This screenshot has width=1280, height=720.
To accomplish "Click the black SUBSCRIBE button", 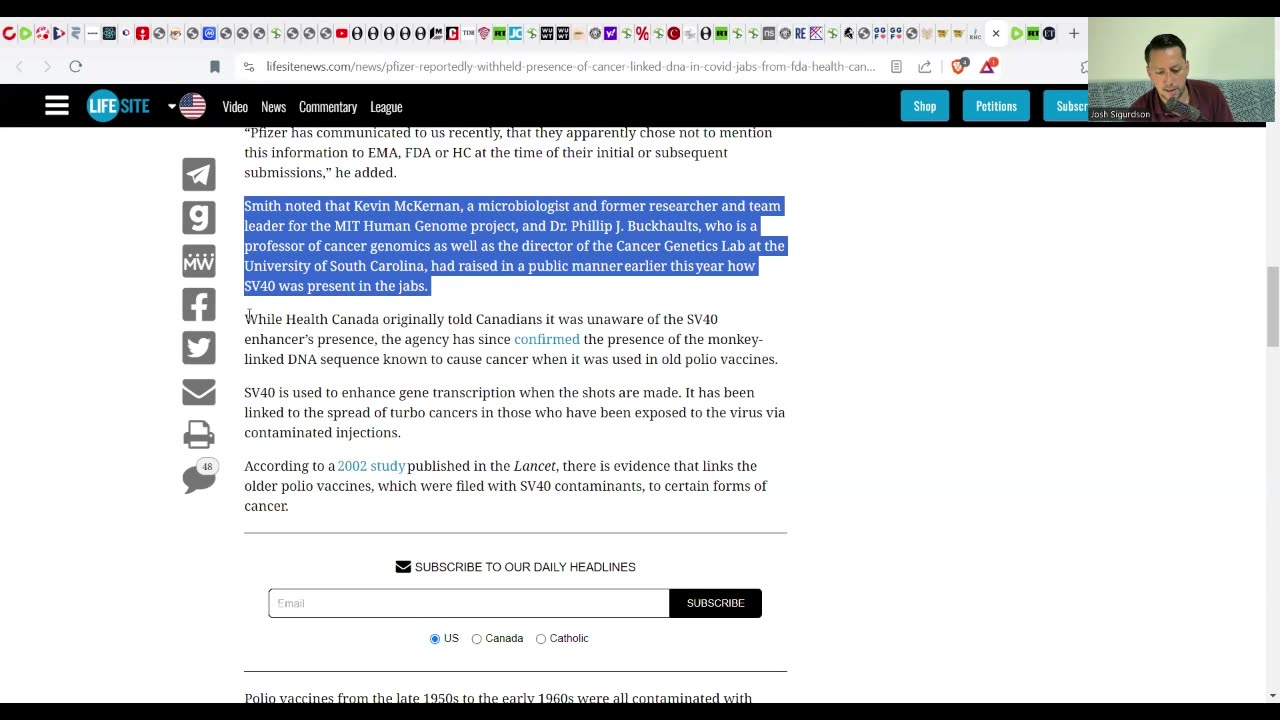I will click(x=716, y=603).
